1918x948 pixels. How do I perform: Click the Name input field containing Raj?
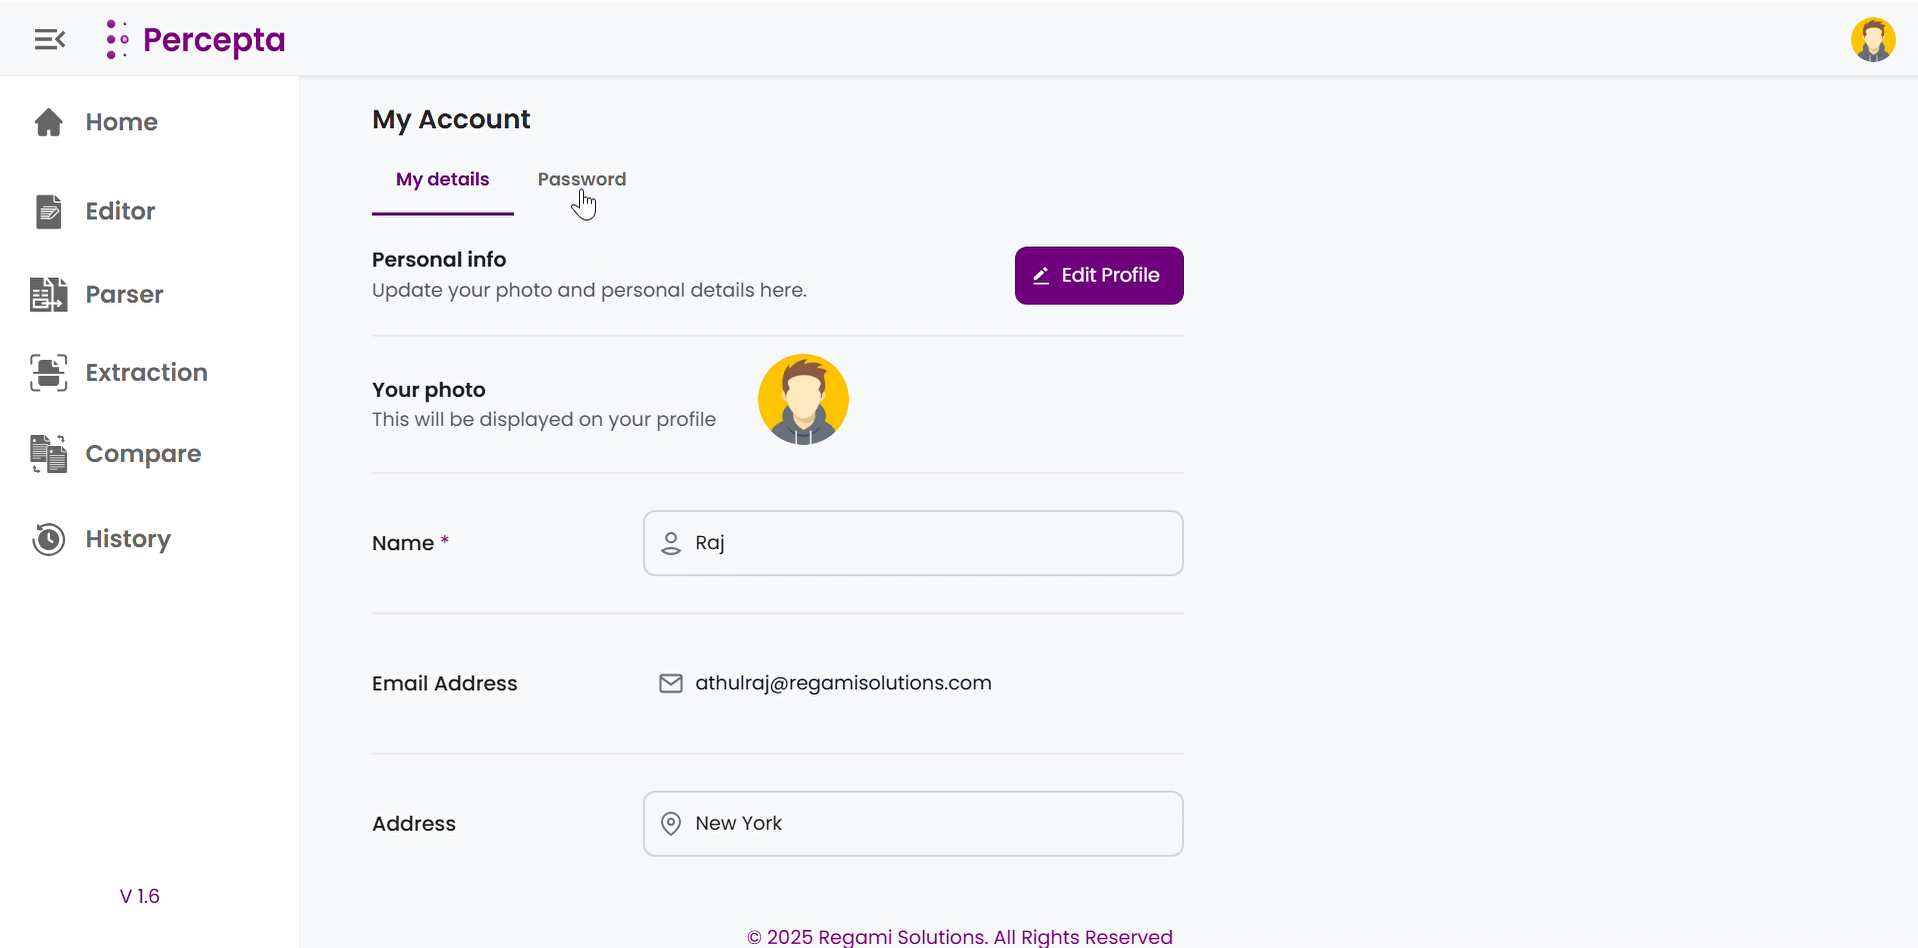tap(930, 543)
